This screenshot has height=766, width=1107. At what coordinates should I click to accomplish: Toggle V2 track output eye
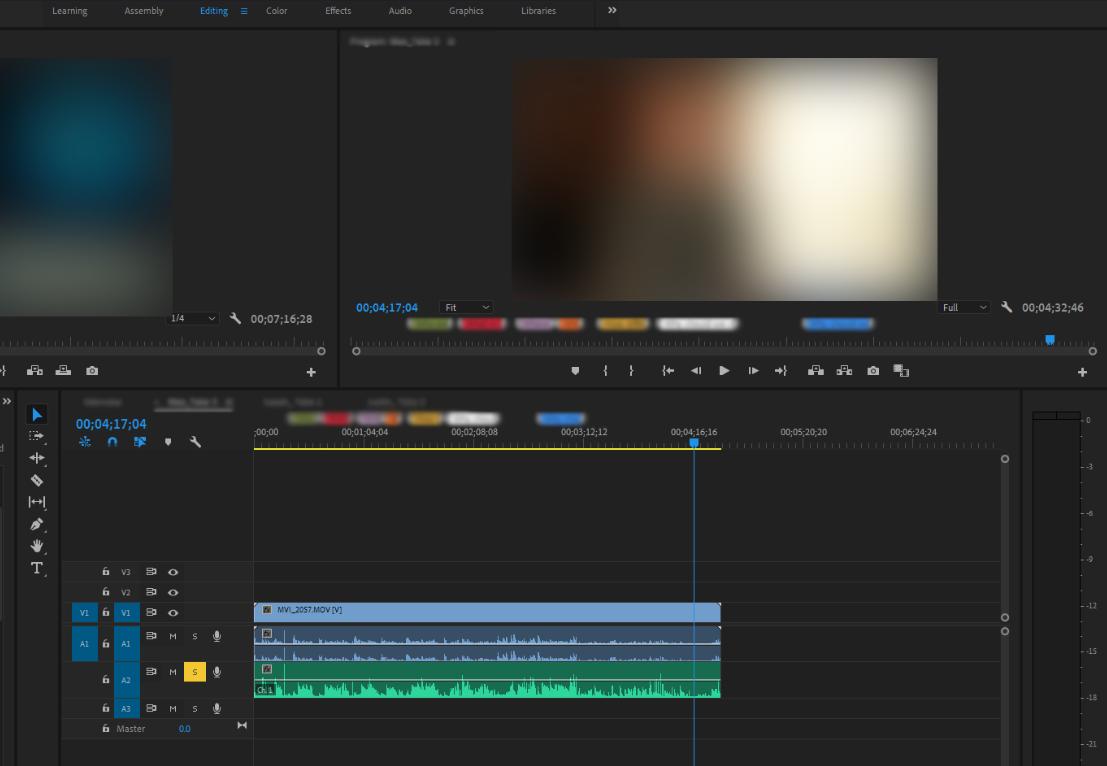173,592
